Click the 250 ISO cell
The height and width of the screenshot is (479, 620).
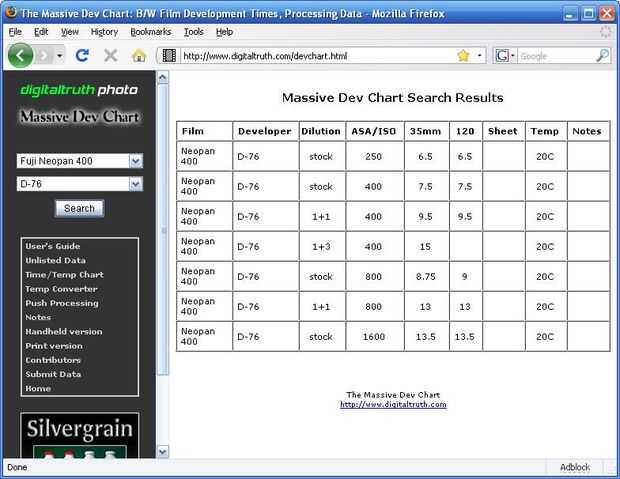374,157
